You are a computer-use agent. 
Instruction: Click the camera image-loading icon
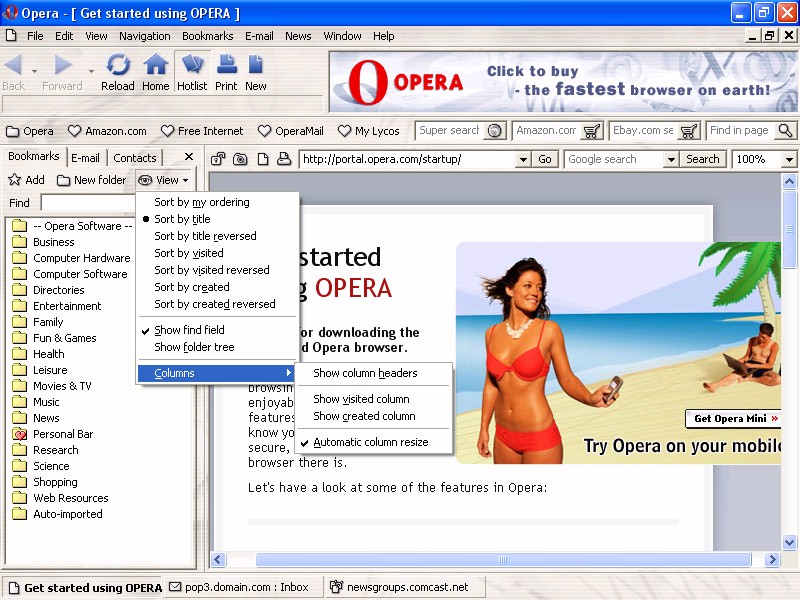pyautogui.click(x=240, y=159)
